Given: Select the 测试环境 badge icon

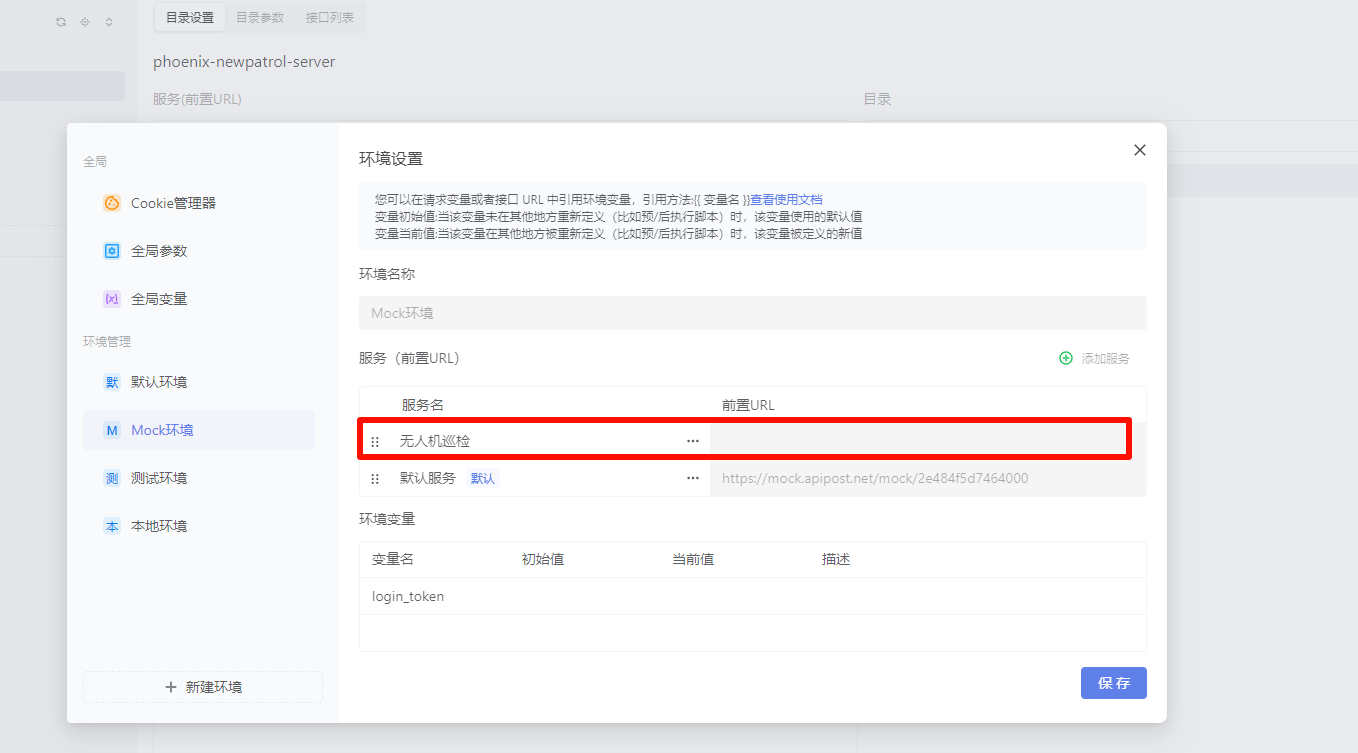Looking at the screenshot, I should point(112,478).
